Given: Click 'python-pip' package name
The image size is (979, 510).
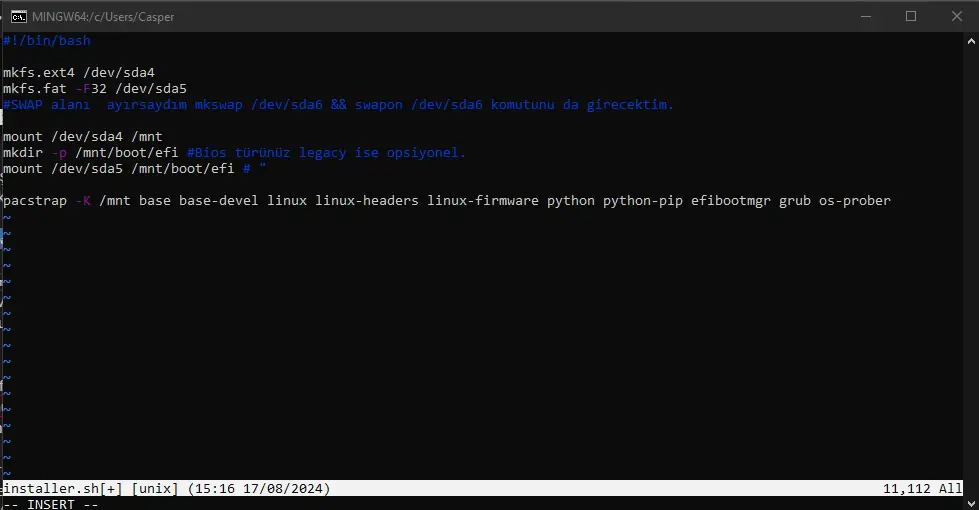Looking at the screenshot, I should click(642, 201).
